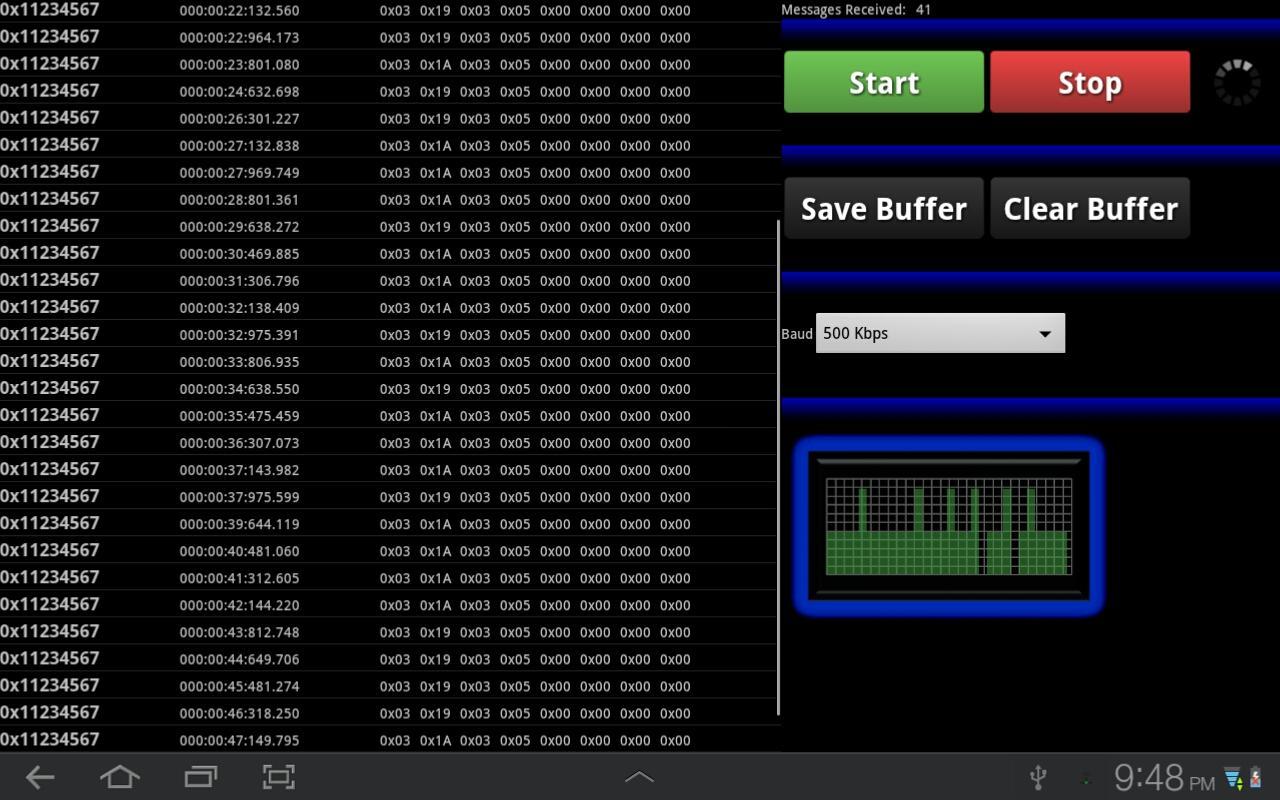Tap the charging battery icon
1280x800 pixels.
tap(1255, 777)
